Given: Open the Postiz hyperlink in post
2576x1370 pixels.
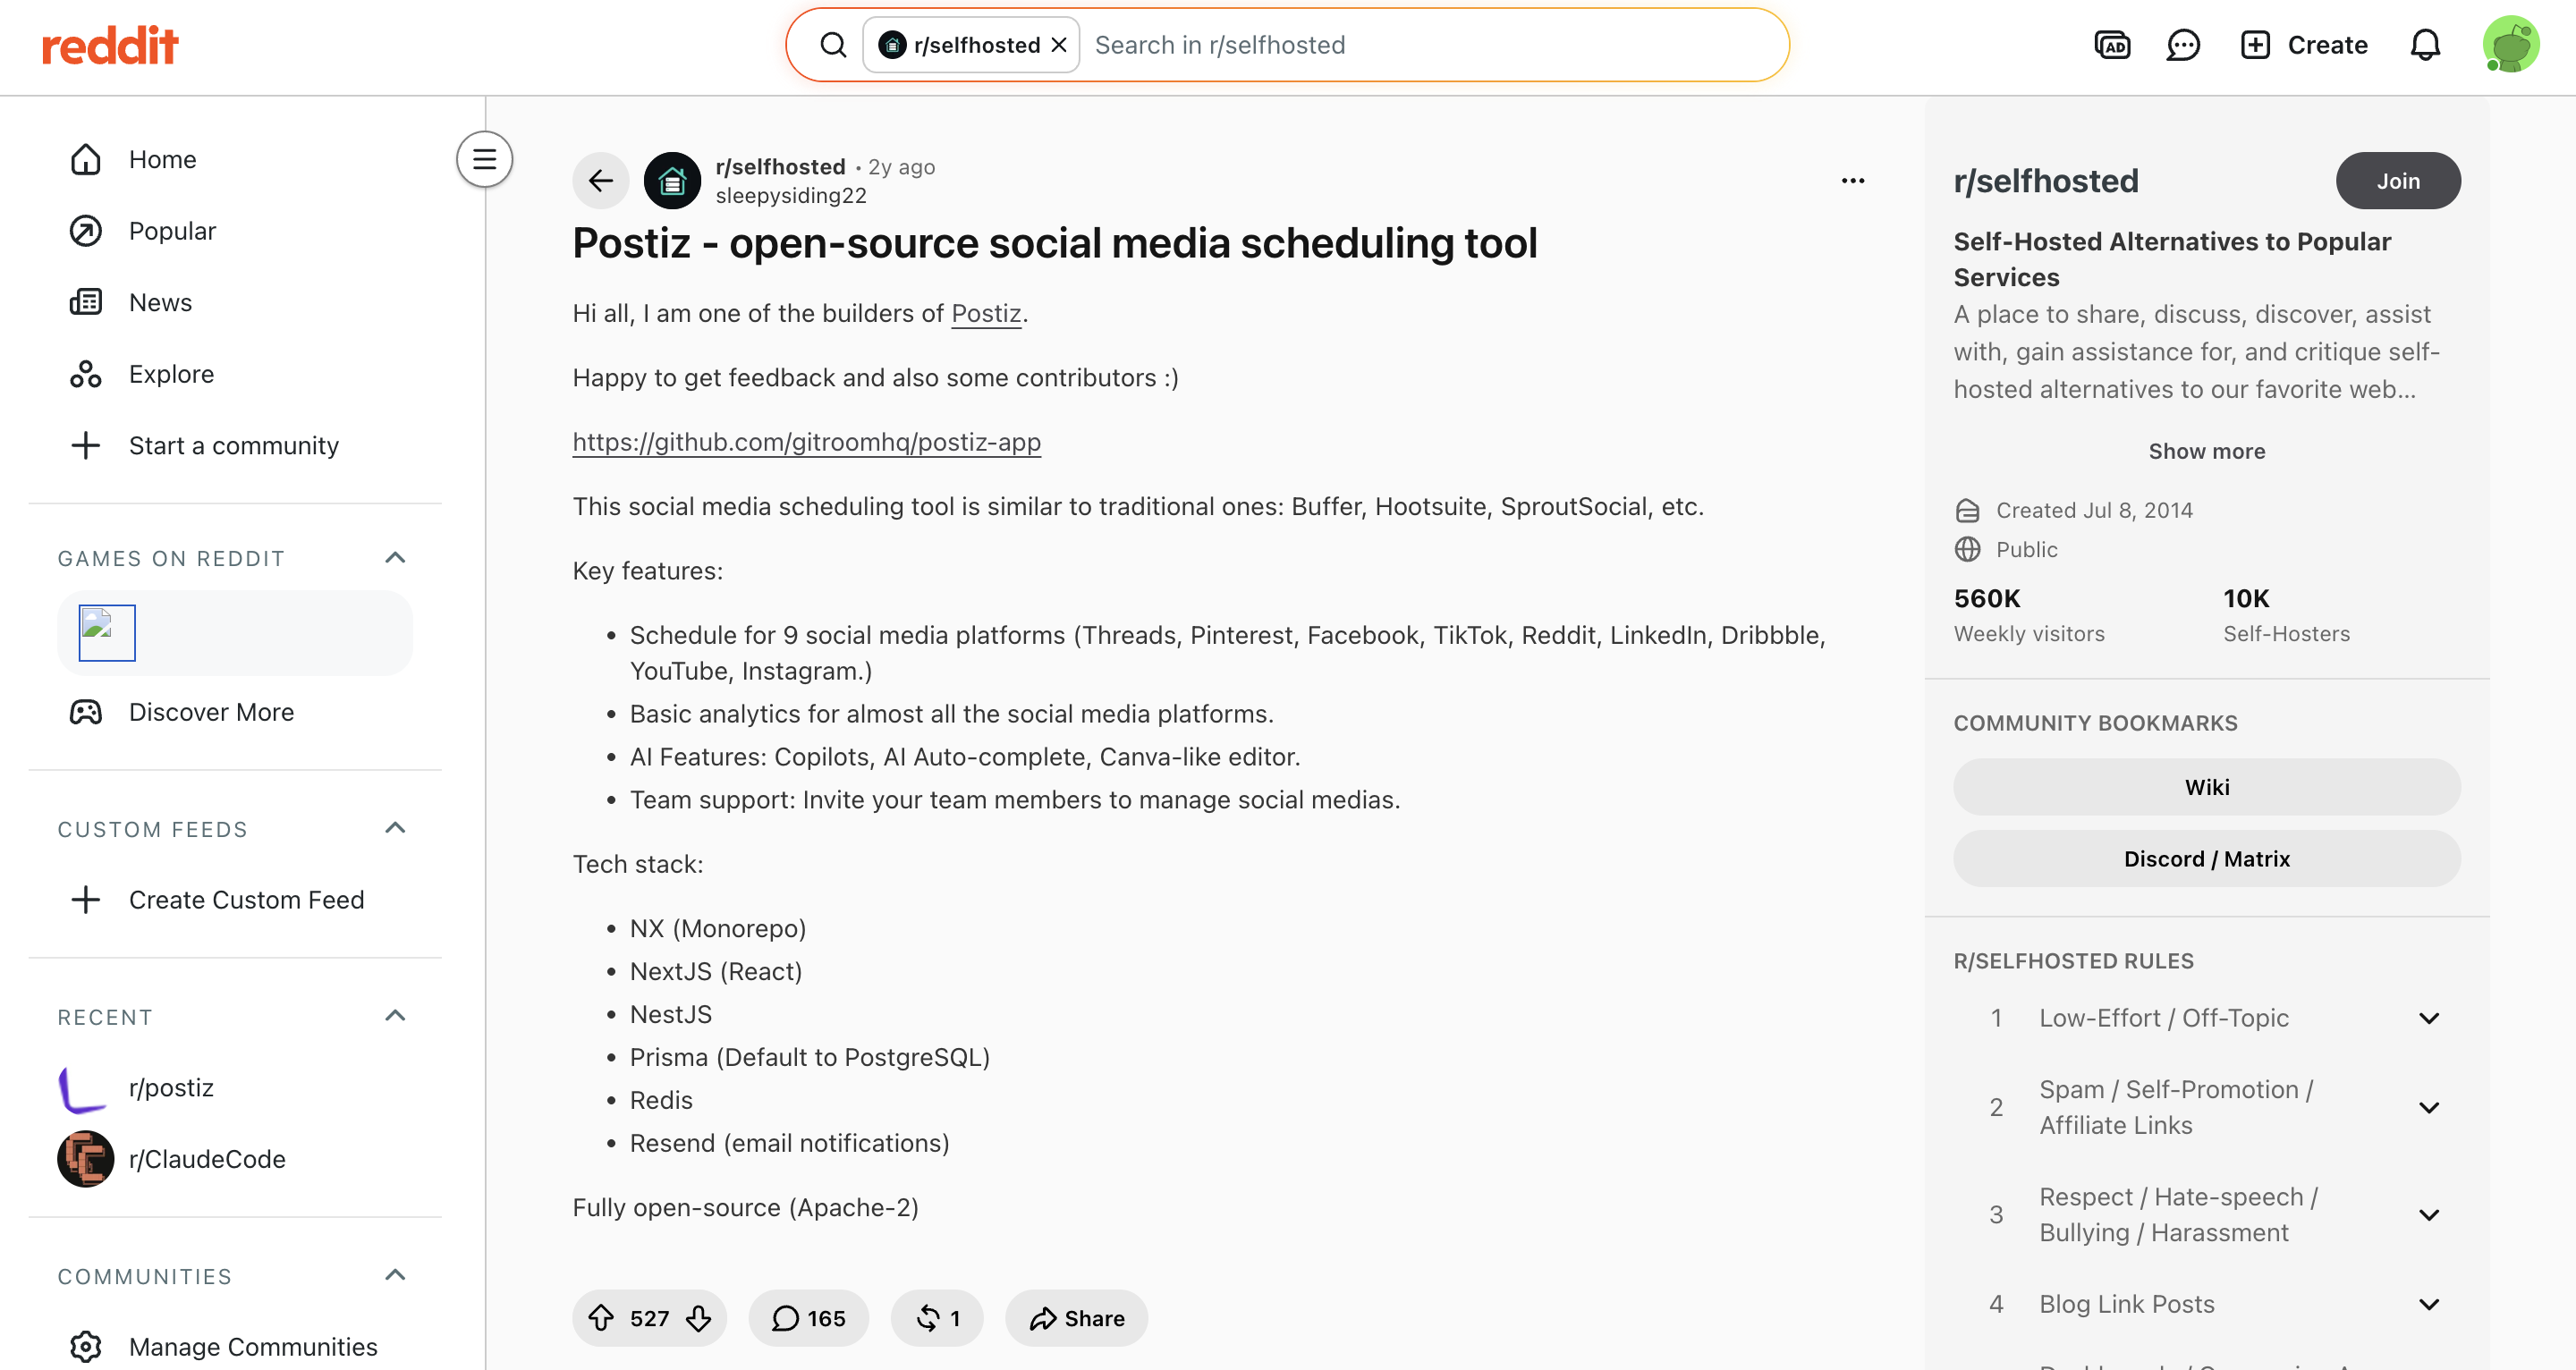Looking at the screenshot, I should [986, 313].
